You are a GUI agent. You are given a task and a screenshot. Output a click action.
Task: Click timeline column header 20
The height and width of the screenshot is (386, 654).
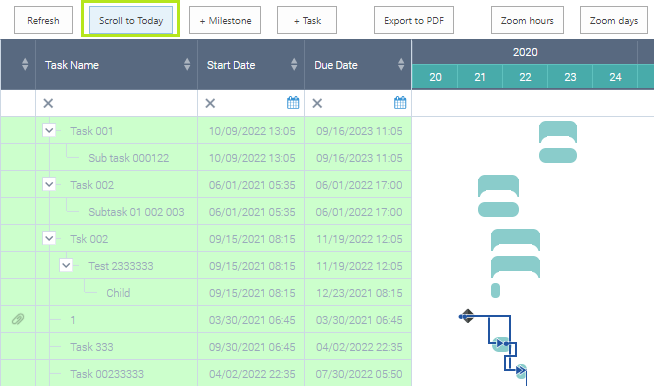435,77
